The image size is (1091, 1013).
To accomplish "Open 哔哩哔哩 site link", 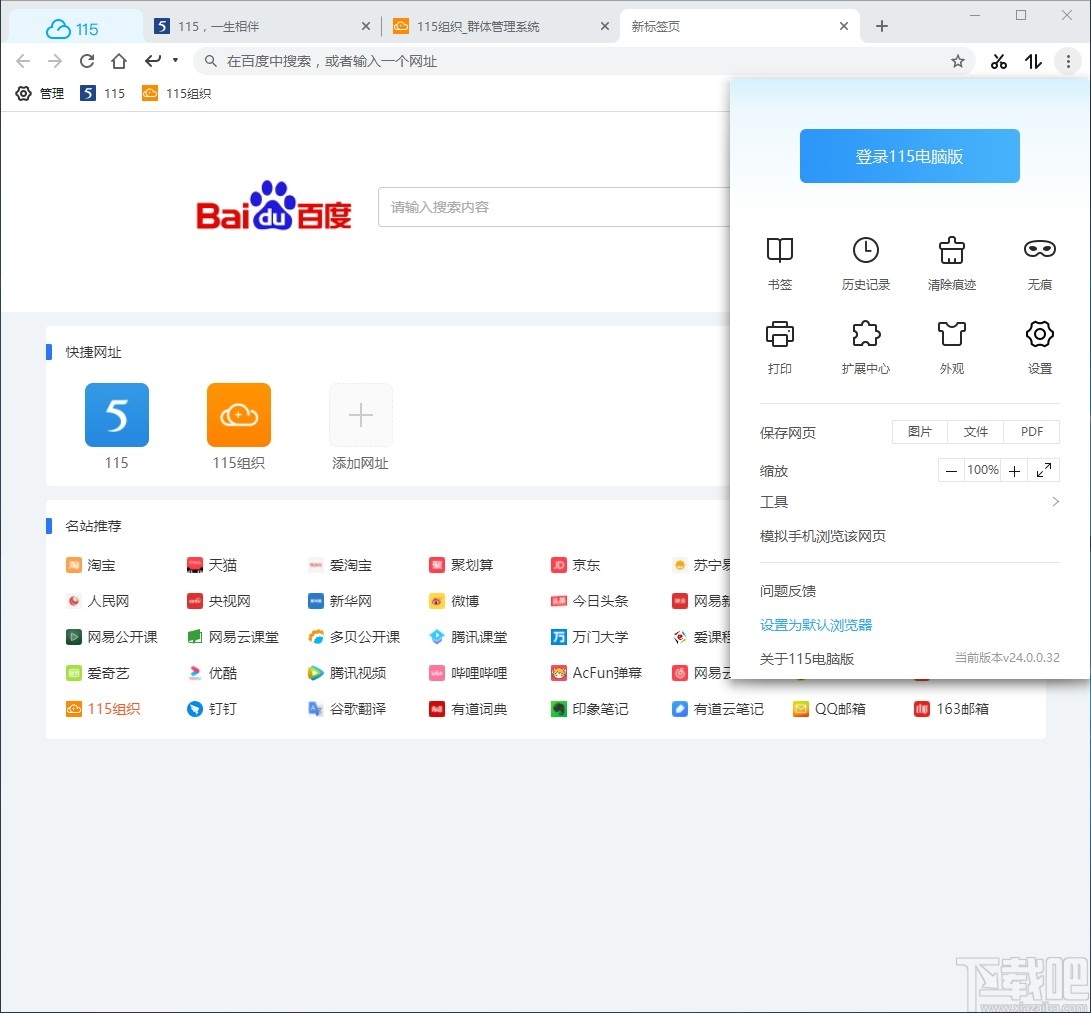I will click(468, 673).
